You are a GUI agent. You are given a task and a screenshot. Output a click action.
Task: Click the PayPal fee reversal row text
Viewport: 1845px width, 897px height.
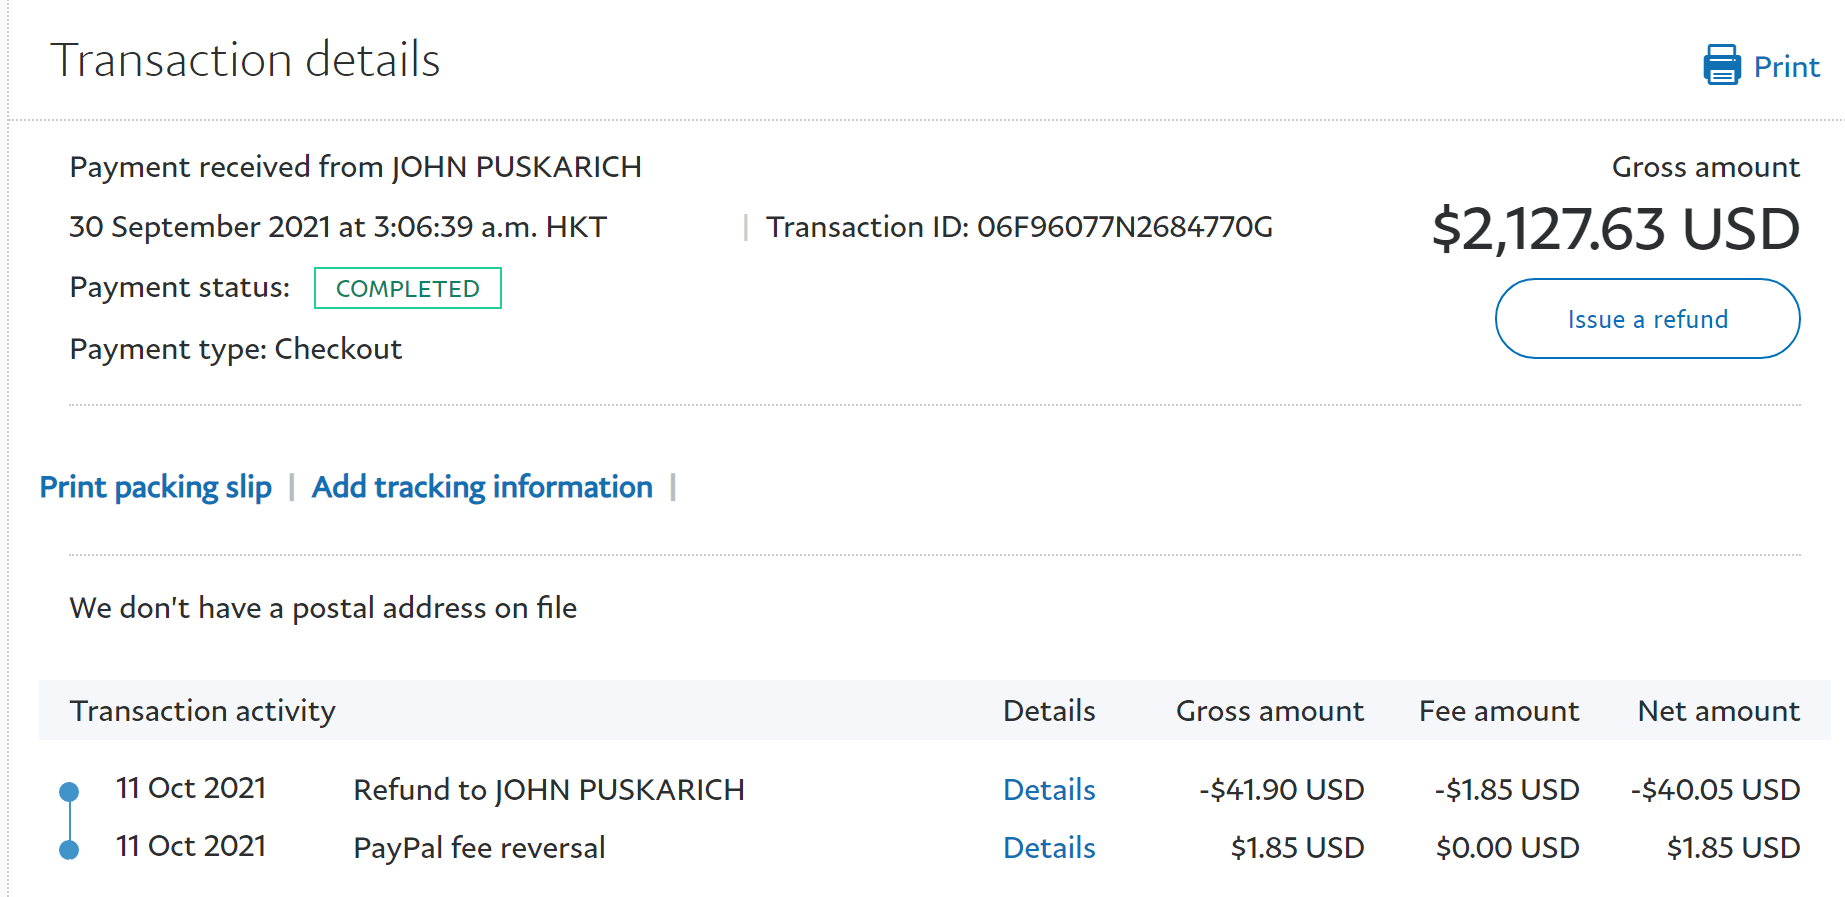479,848
